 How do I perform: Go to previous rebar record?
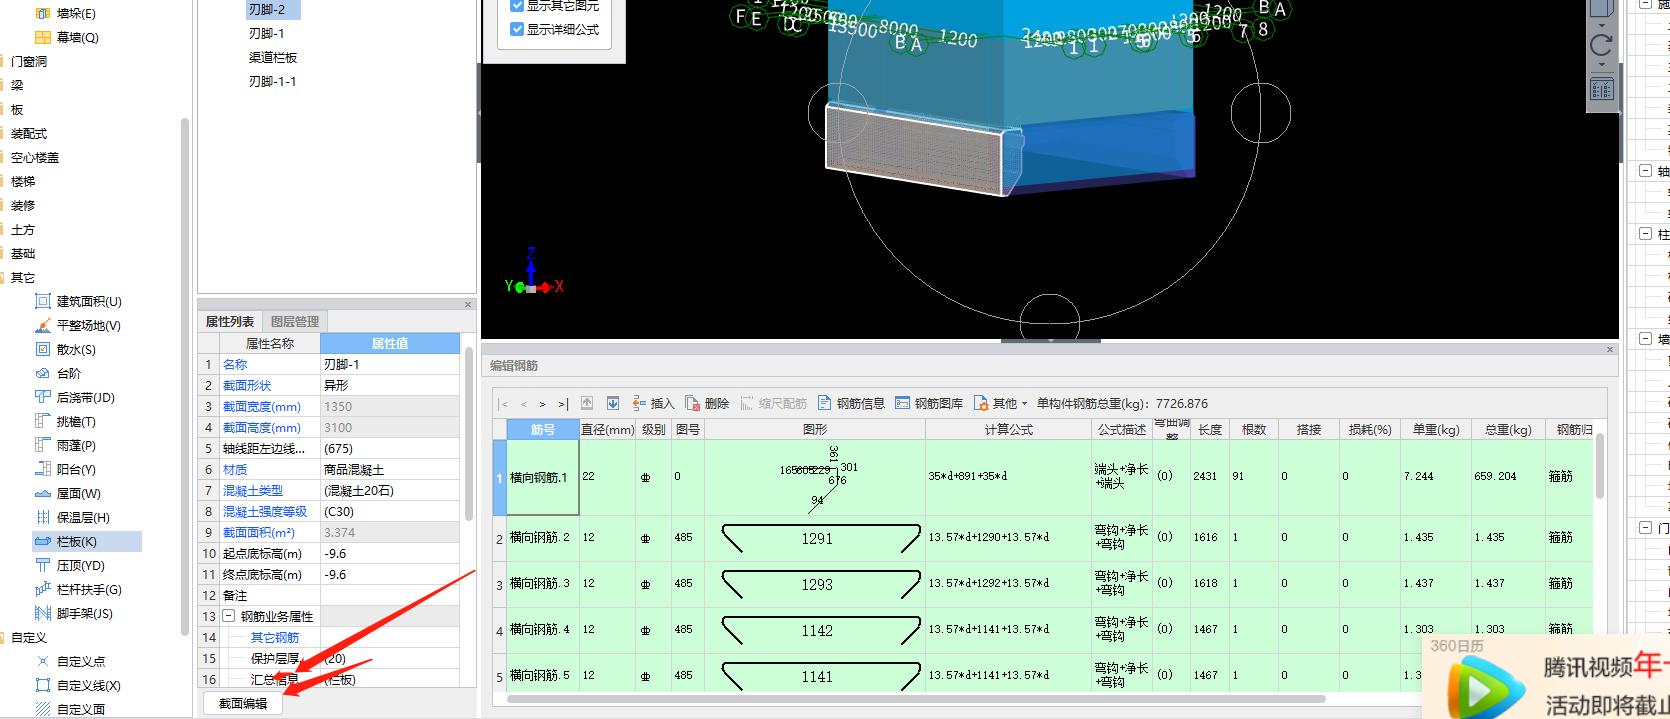coord(523,404)
